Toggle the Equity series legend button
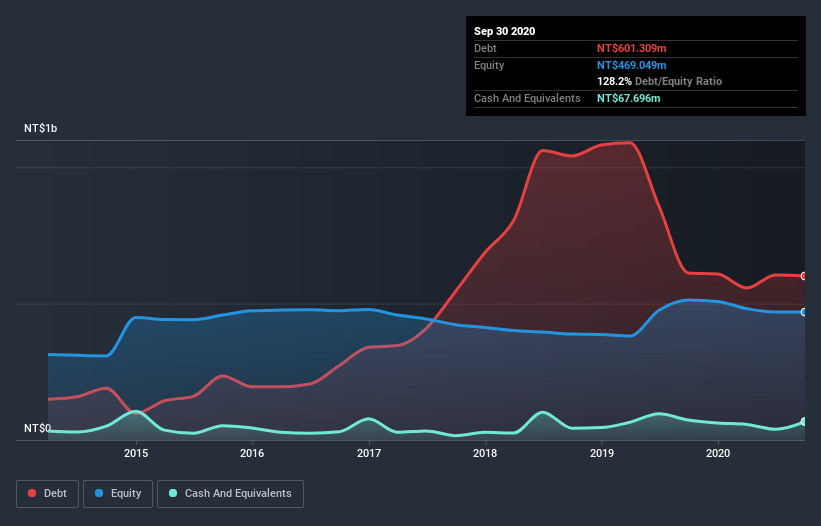 118,494
